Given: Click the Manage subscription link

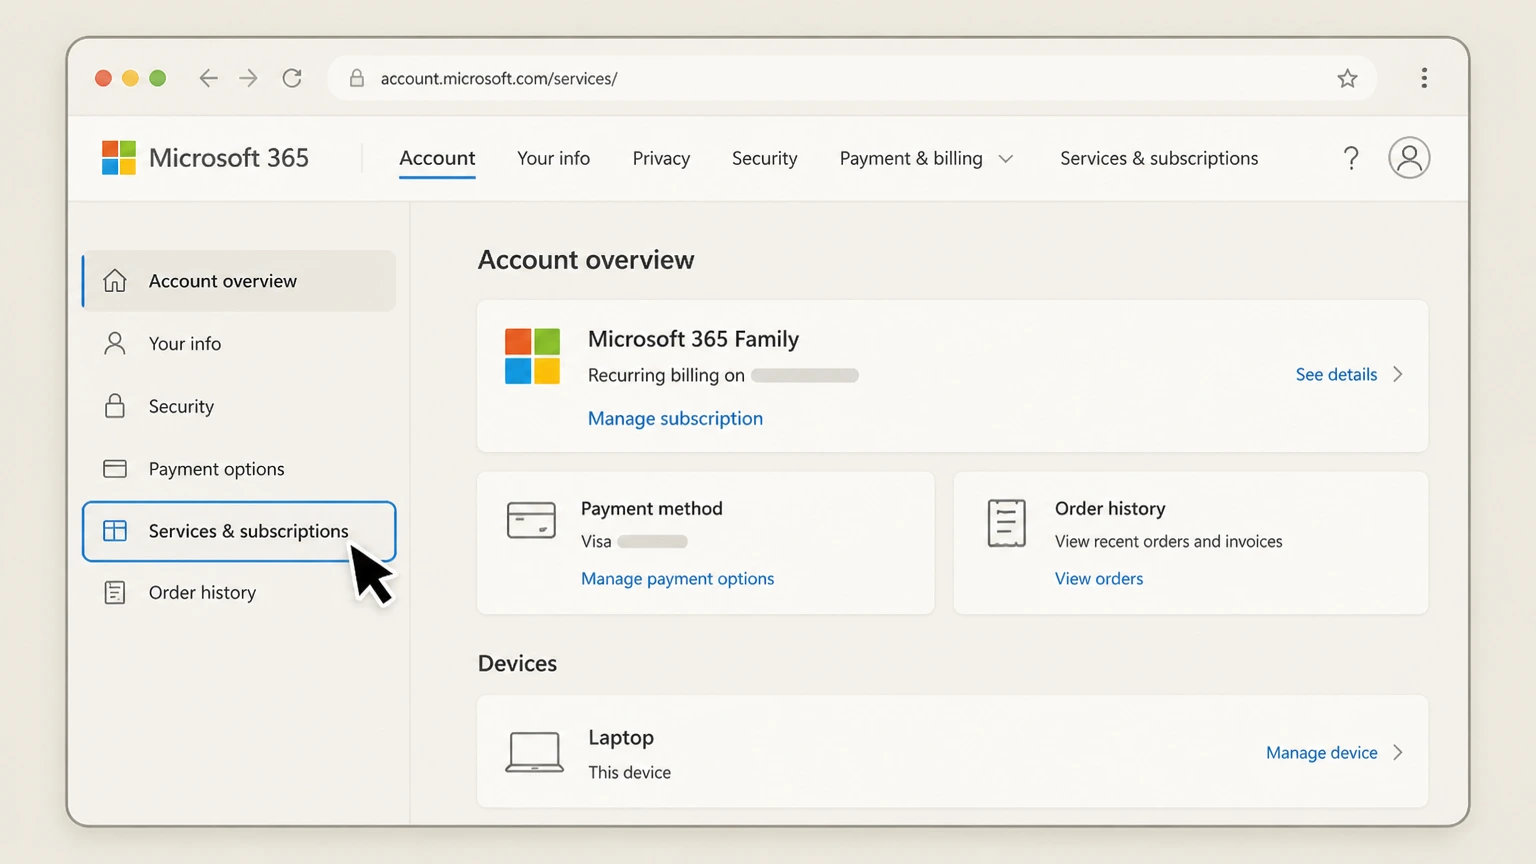Looking at the screenshot, I should point(675,418).
